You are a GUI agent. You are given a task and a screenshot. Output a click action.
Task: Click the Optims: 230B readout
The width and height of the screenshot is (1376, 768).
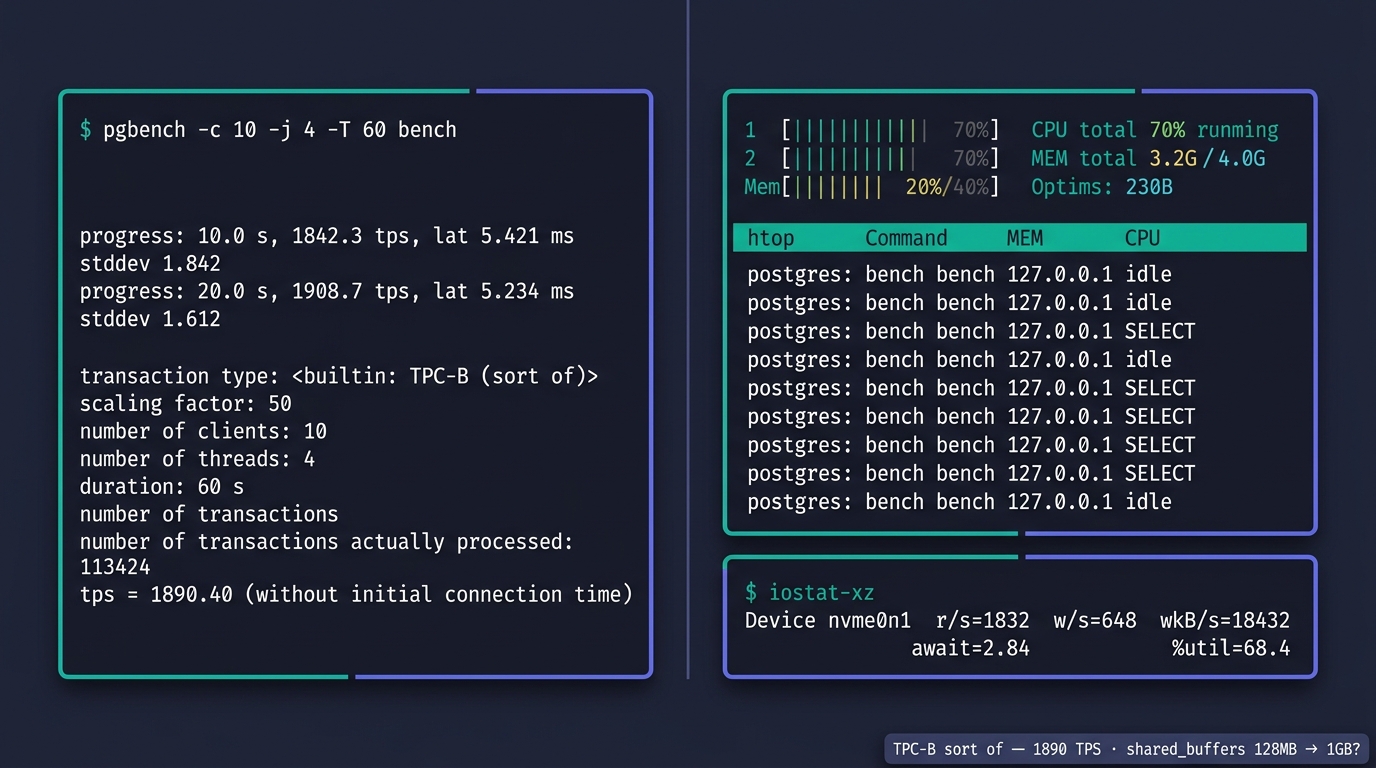pyautogui.click(x=1102, y=187)
